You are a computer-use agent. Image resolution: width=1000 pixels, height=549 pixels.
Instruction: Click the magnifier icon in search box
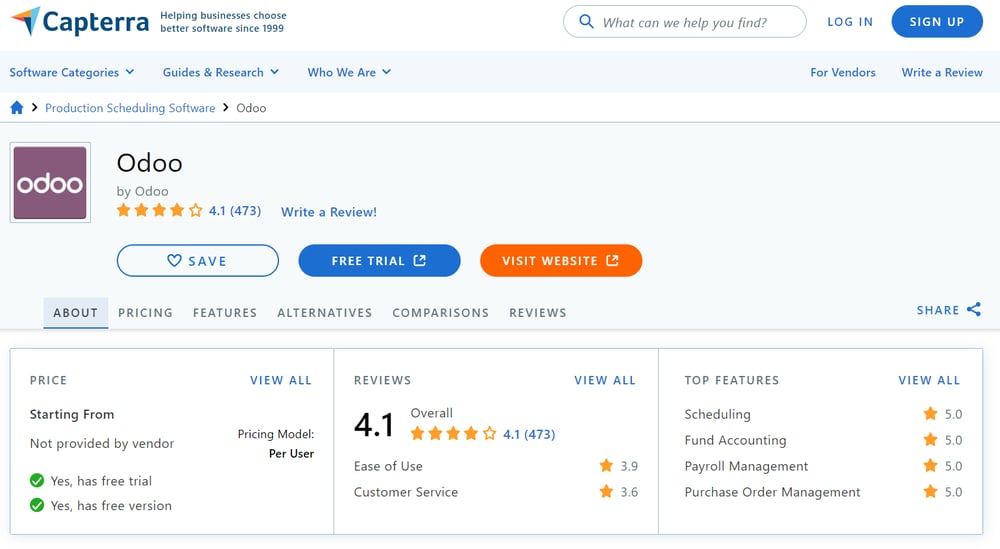[585, 22]
